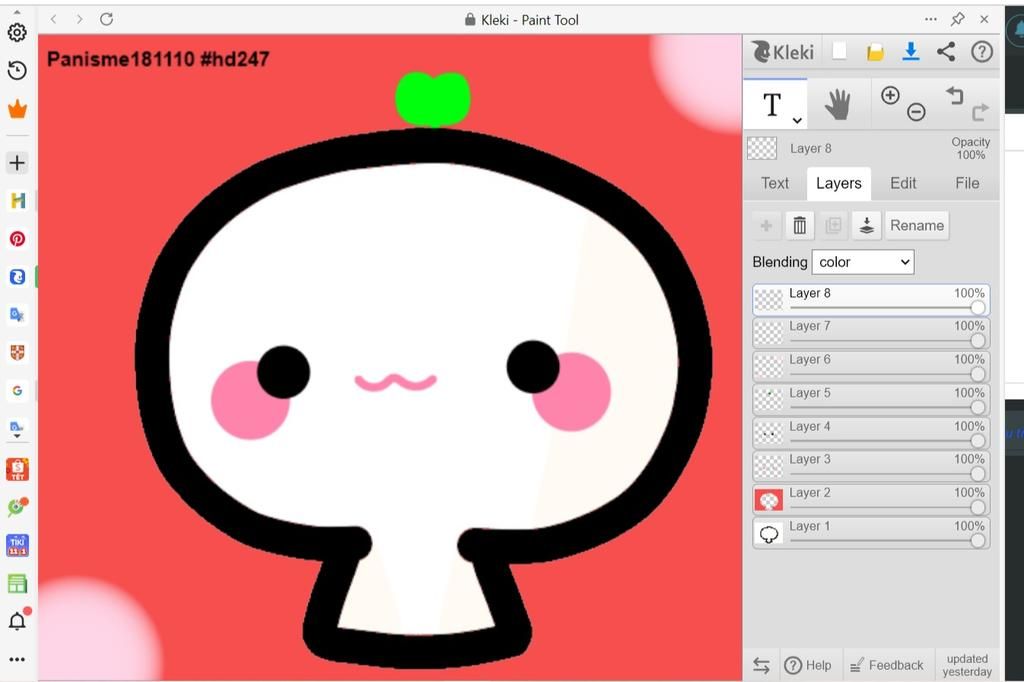This screenshot has width=1024, height=682.
Task: Select Layer 3 in the layer list
Action: tap(871, 466)
